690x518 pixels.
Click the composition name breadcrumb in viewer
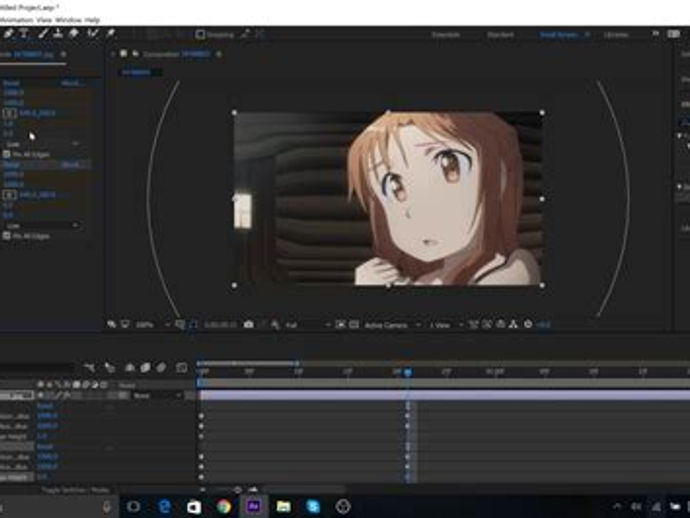pyautogui.click(x=136, y=72)
